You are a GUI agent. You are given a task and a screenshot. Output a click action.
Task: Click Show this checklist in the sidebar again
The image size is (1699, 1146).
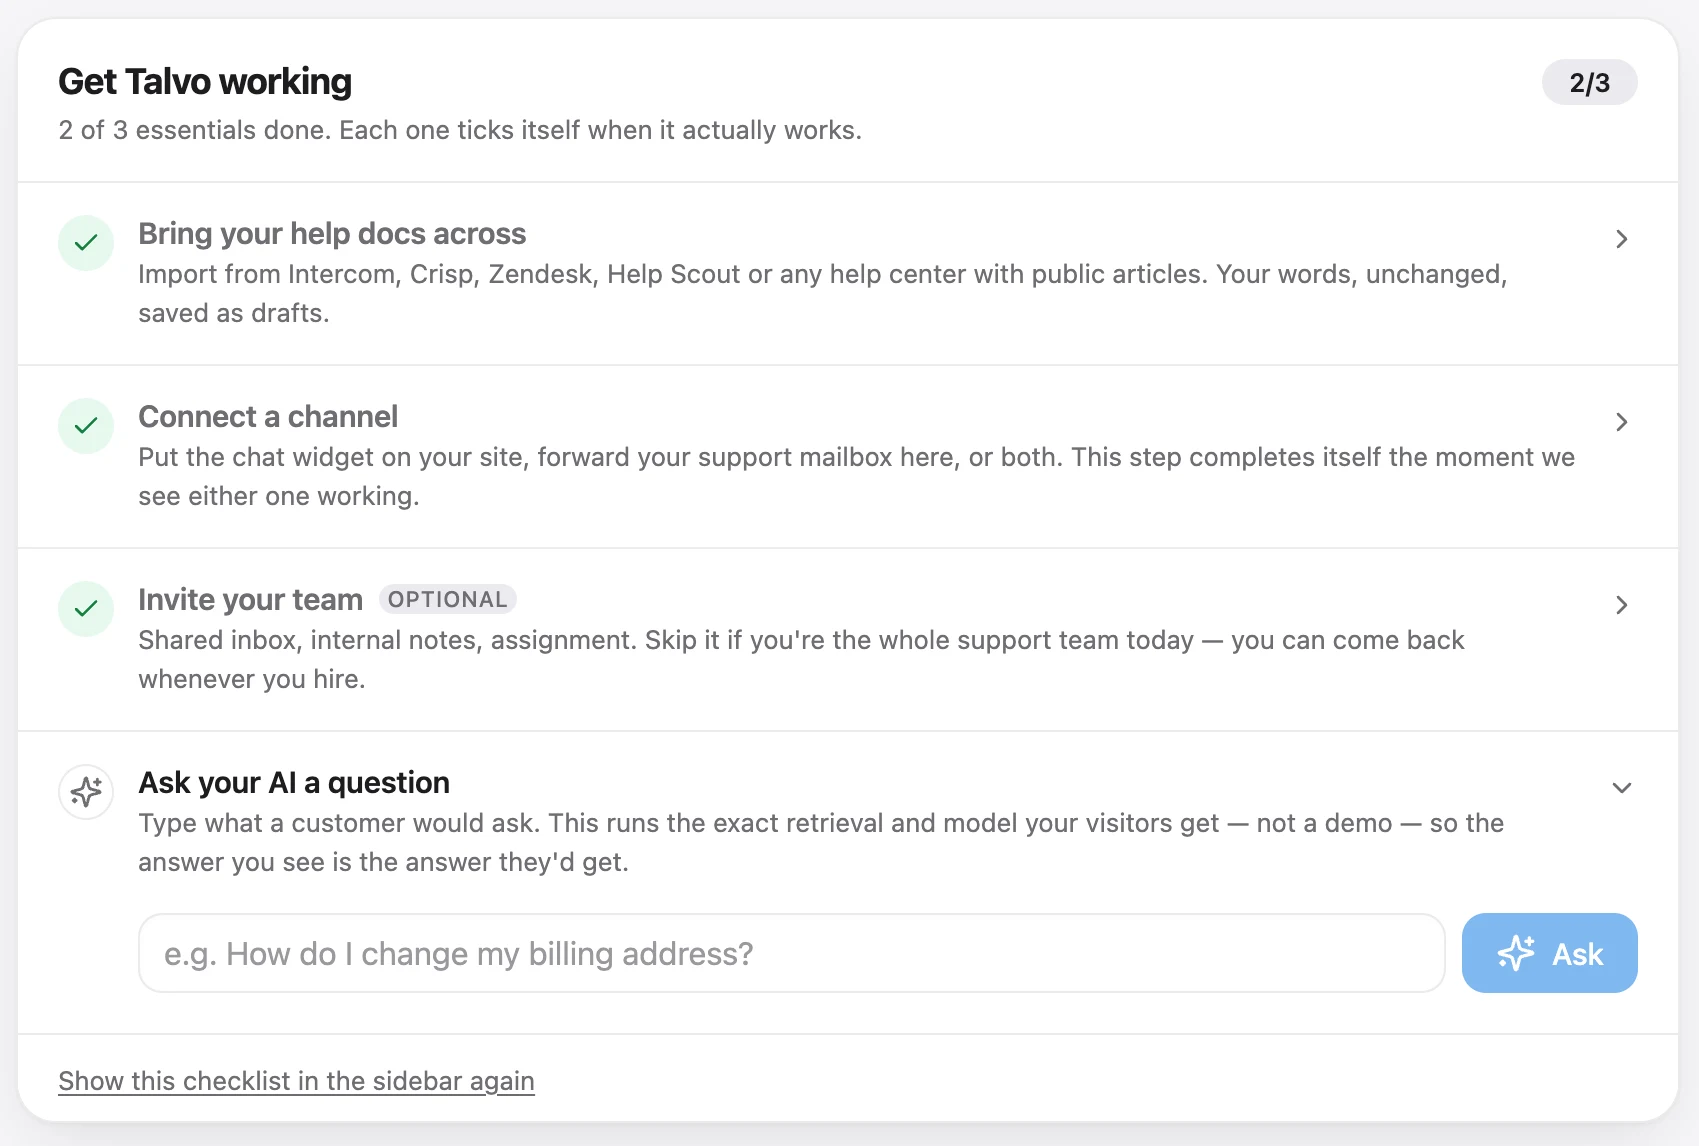[x=296, y=1081]
